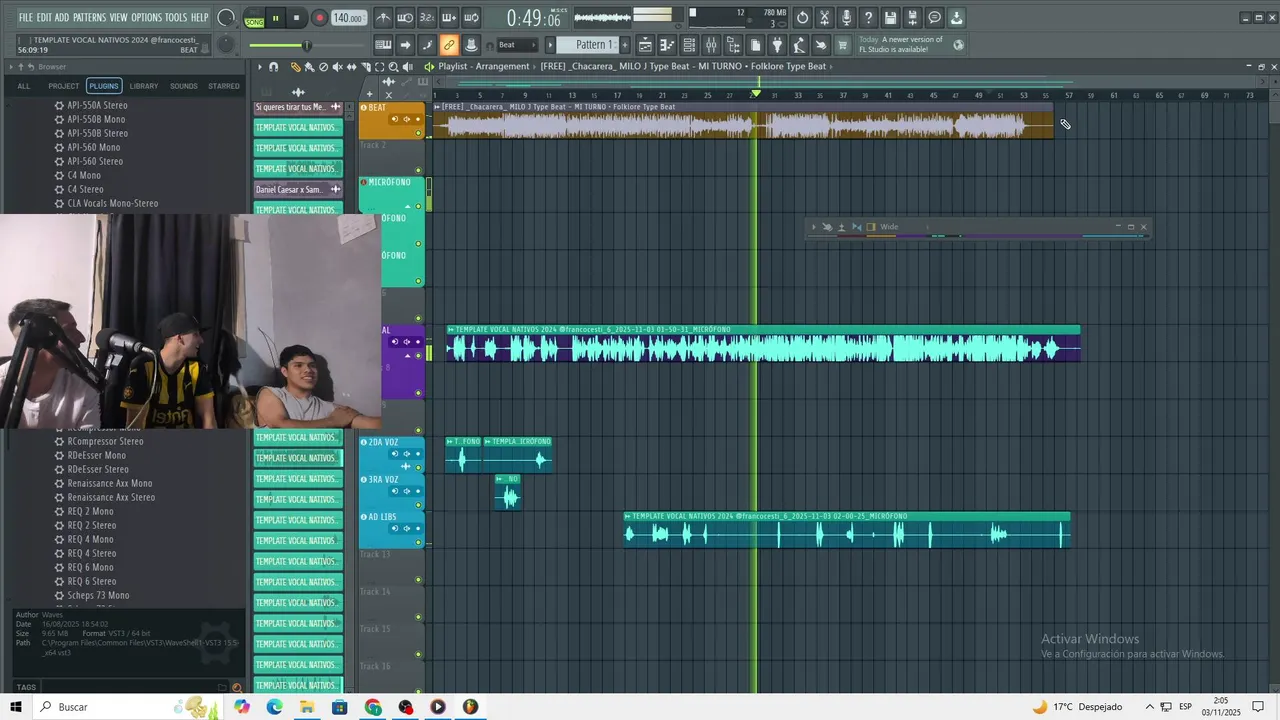Open the Beat snap dropdown
Image resolution: width=1280 pixels, height=720 pixels.
coord(518,45)
